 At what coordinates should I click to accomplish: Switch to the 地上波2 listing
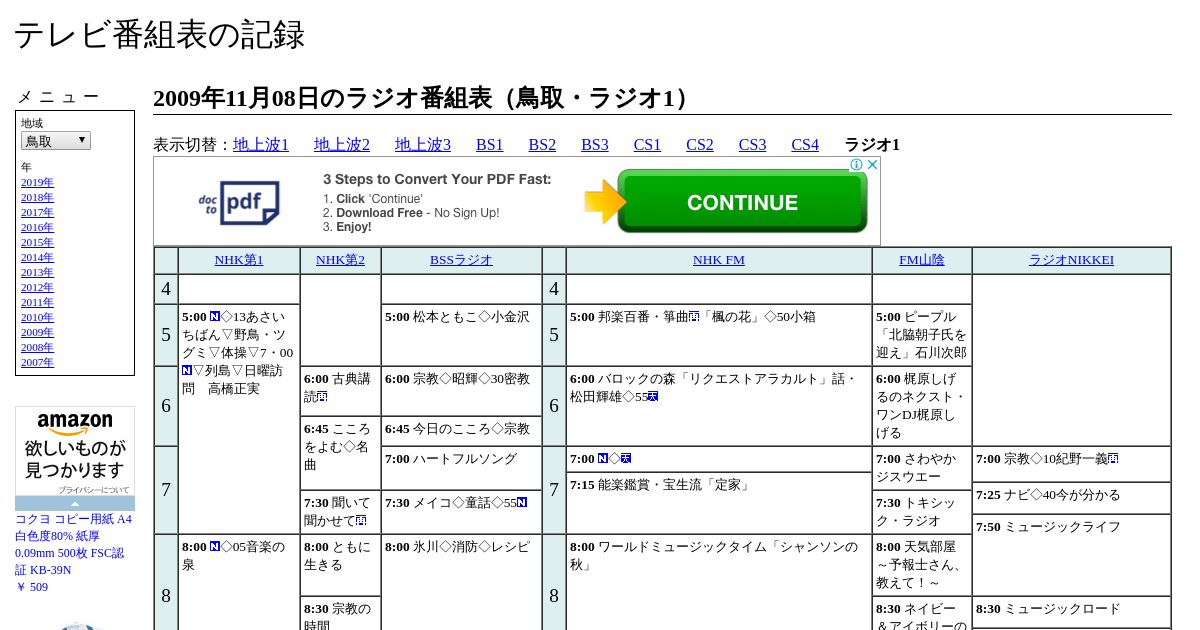tap(342, 145)
